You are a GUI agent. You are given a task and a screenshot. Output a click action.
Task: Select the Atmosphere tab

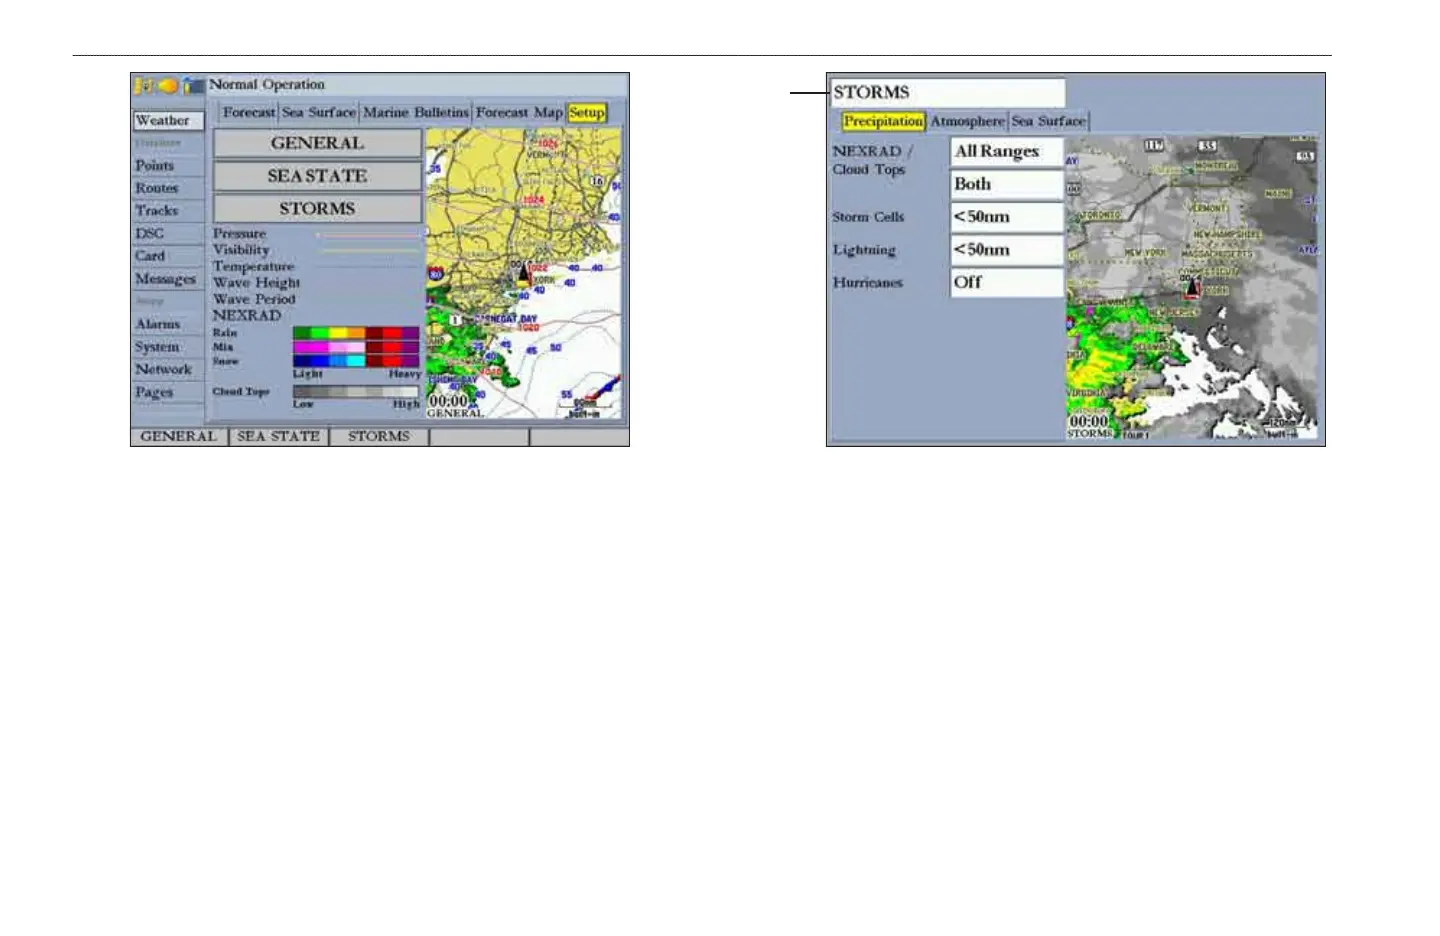[x=967, y=121]
